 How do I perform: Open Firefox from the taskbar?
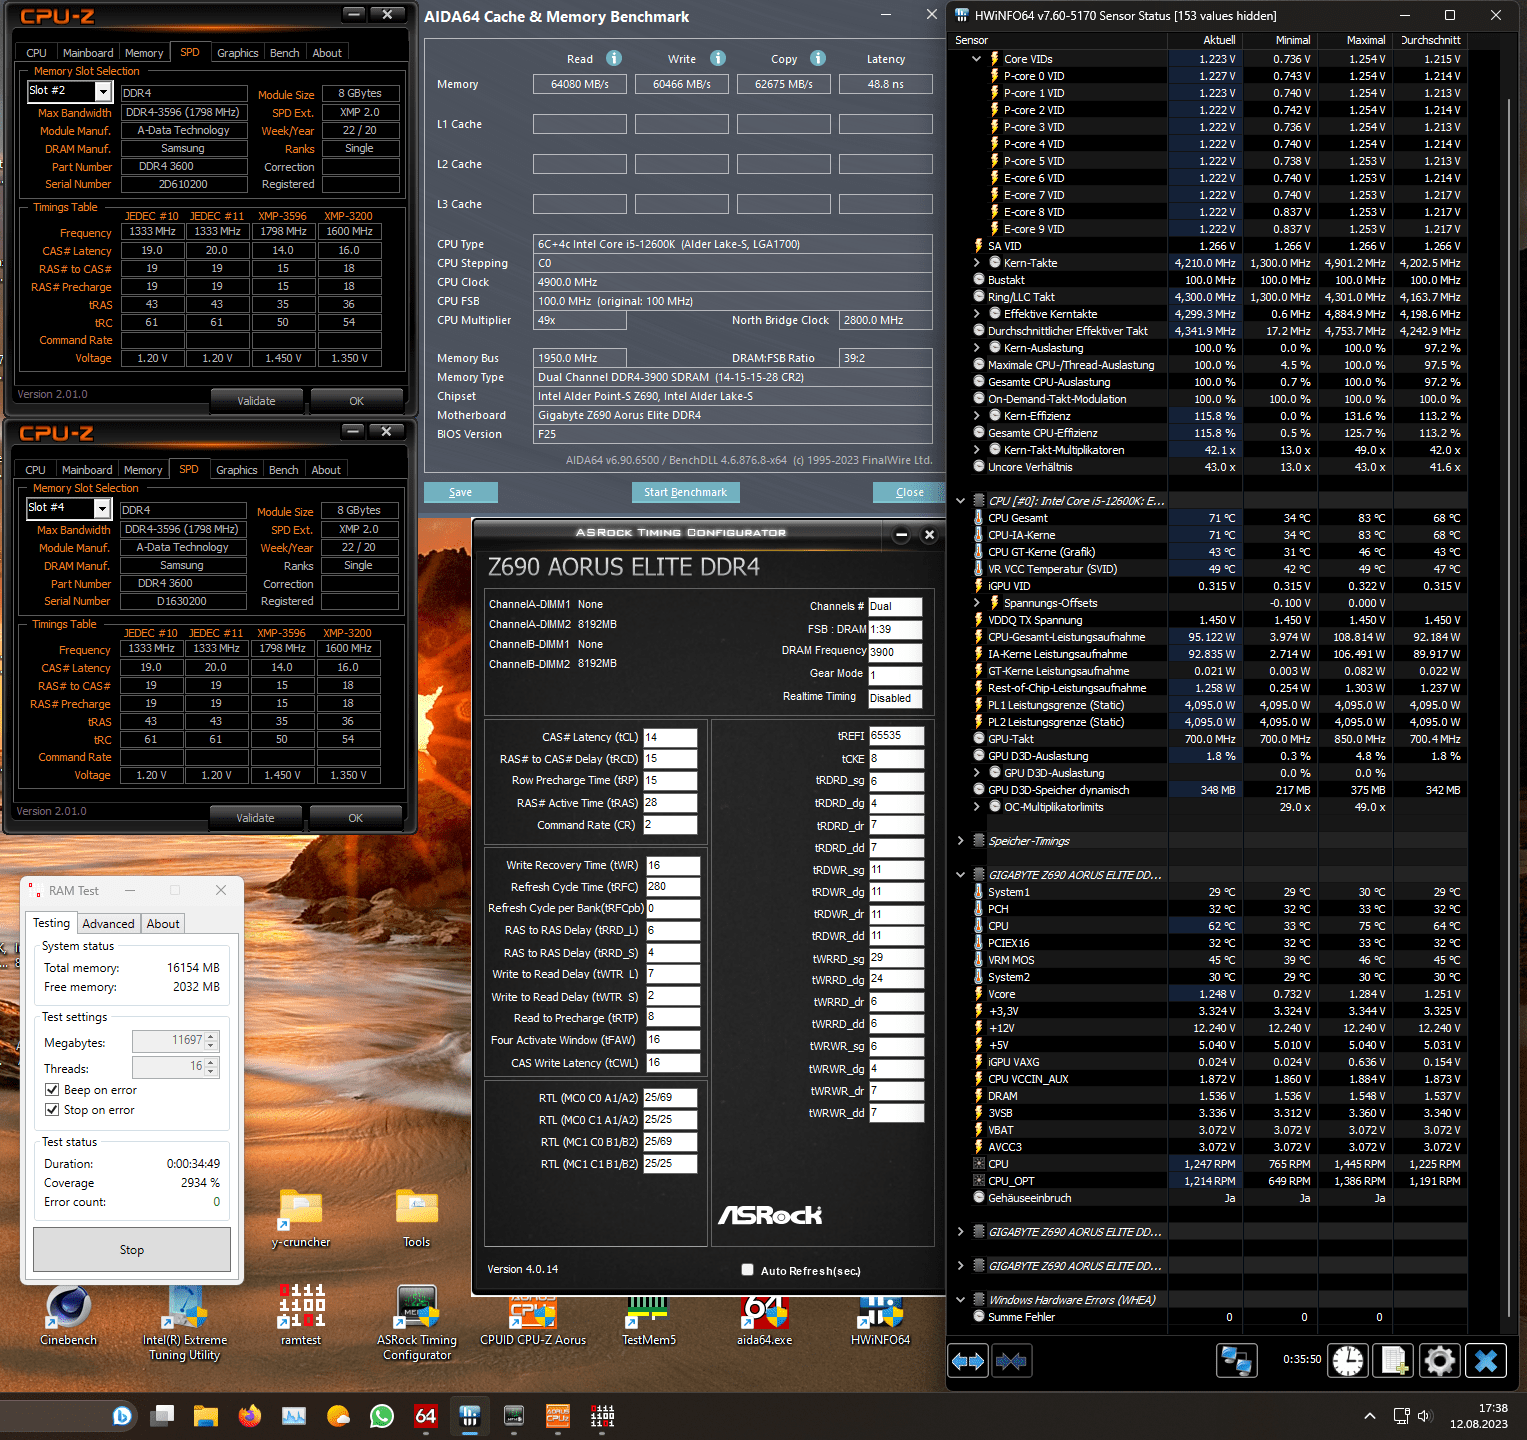tap(250, 1416)
